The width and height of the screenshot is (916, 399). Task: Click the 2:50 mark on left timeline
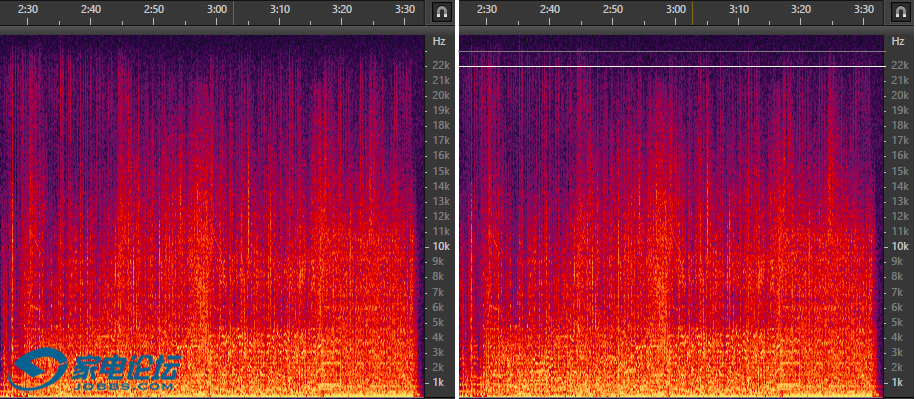tap(154, 9)
